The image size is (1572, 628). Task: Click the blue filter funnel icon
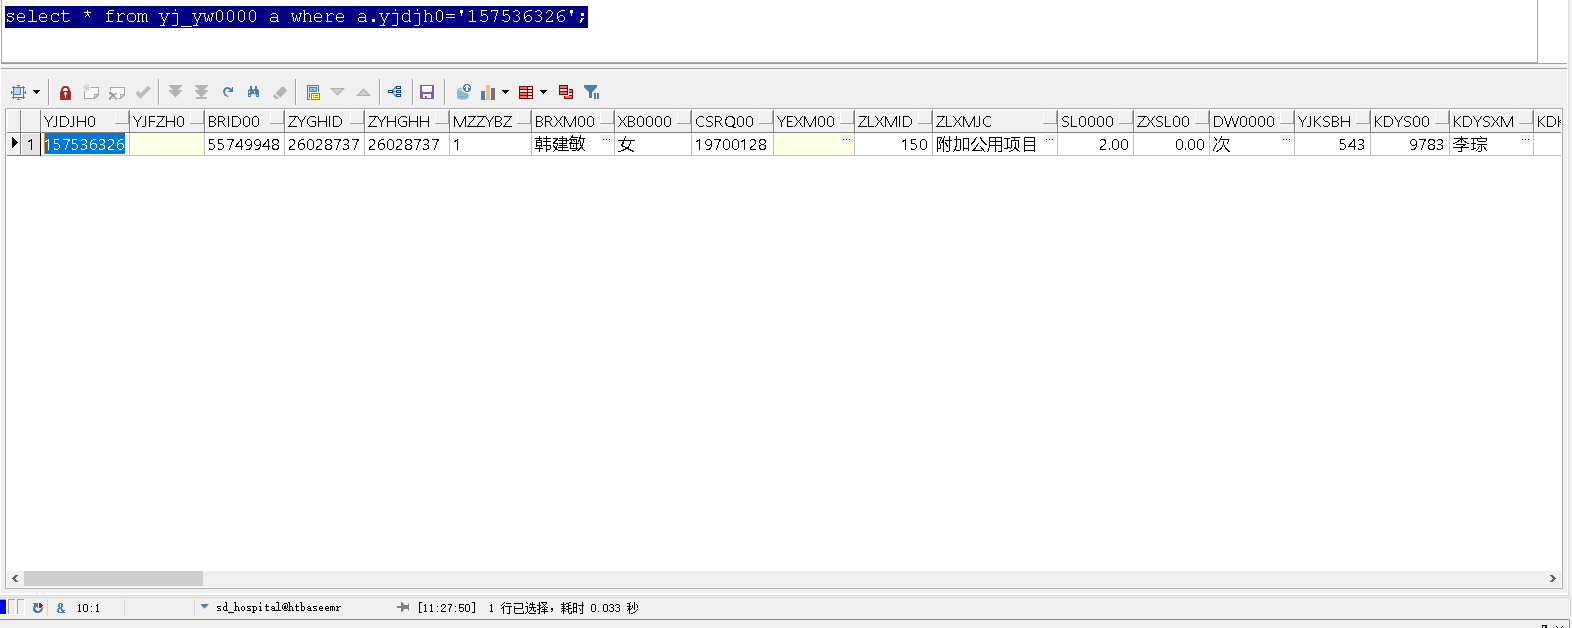(x=592, y=92)
